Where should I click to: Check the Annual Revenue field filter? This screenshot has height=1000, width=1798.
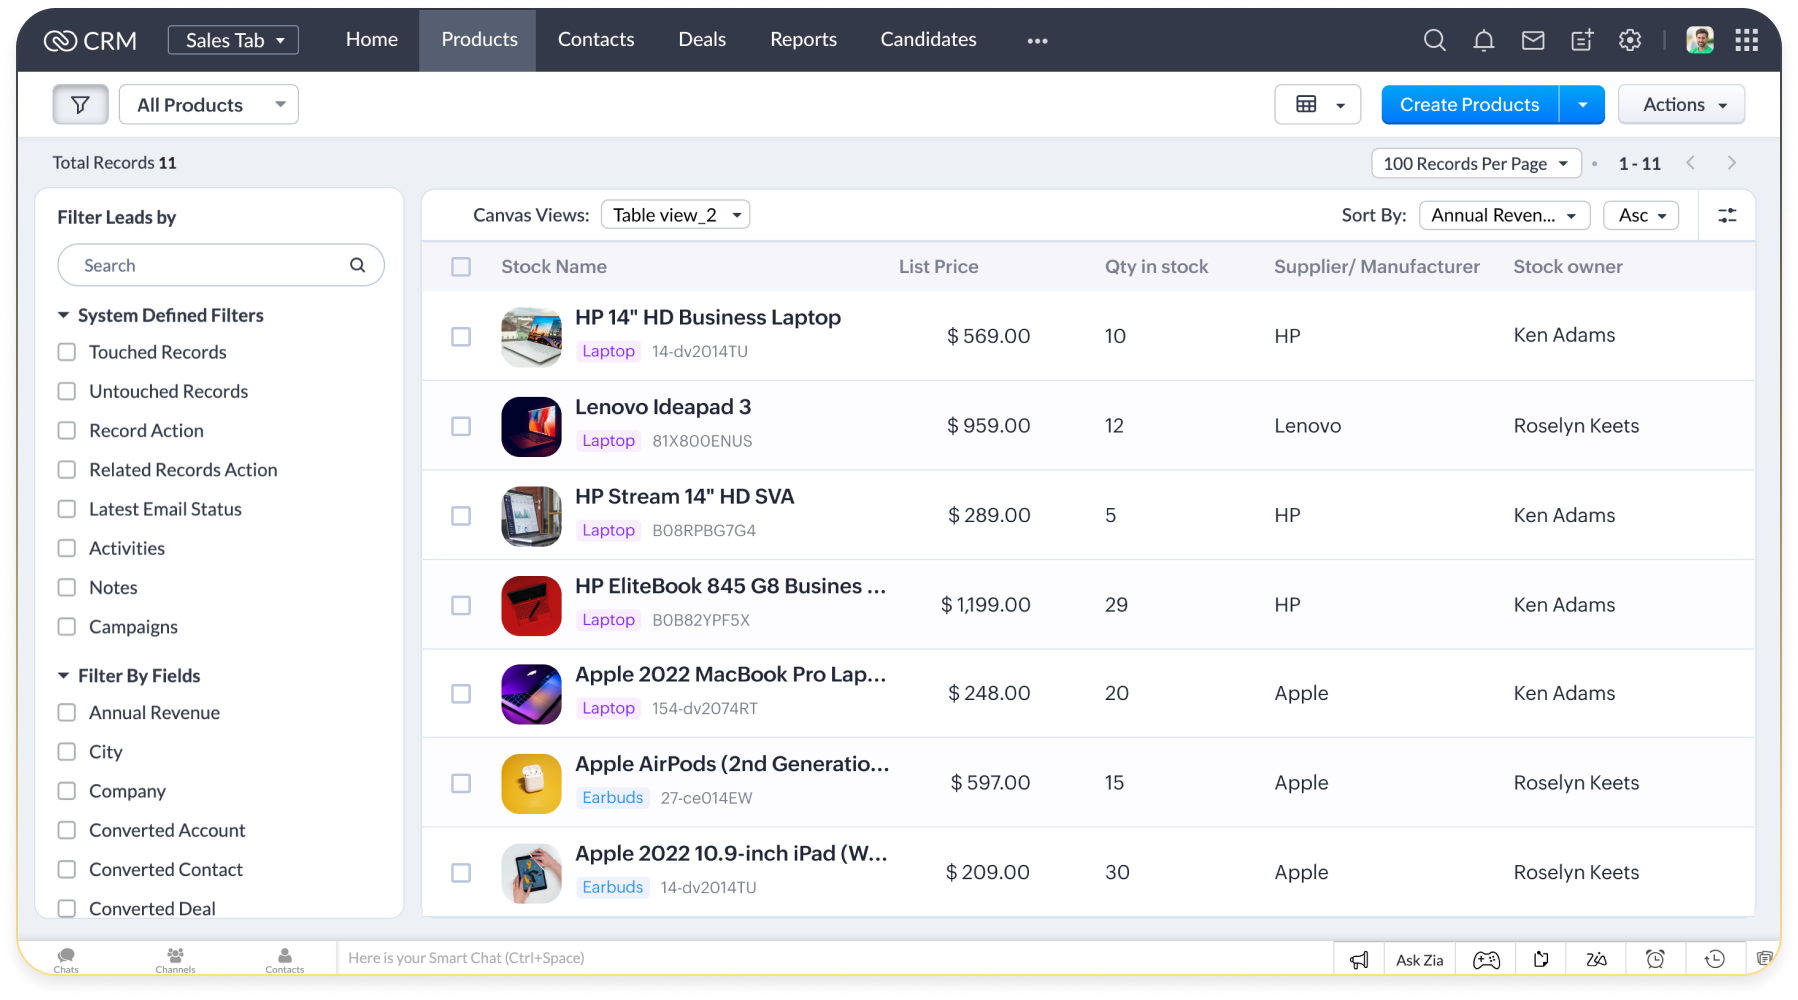(x=67, y=713)
